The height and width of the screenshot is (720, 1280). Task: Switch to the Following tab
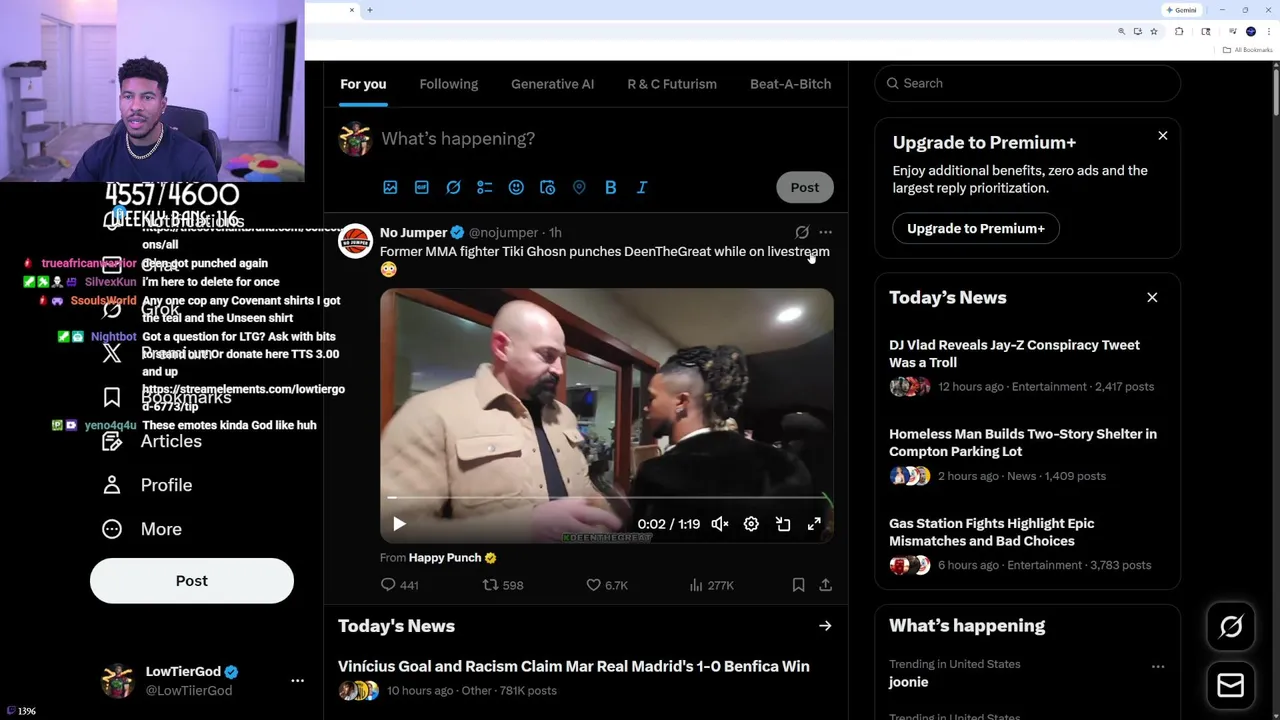449,84
